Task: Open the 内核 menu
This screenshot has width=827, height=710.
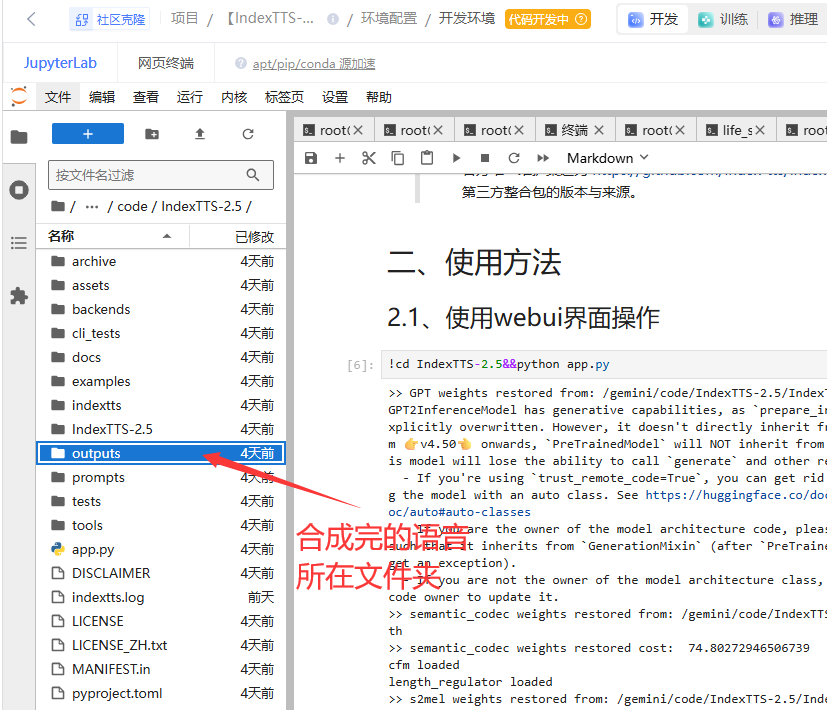Action: (234, 97)
